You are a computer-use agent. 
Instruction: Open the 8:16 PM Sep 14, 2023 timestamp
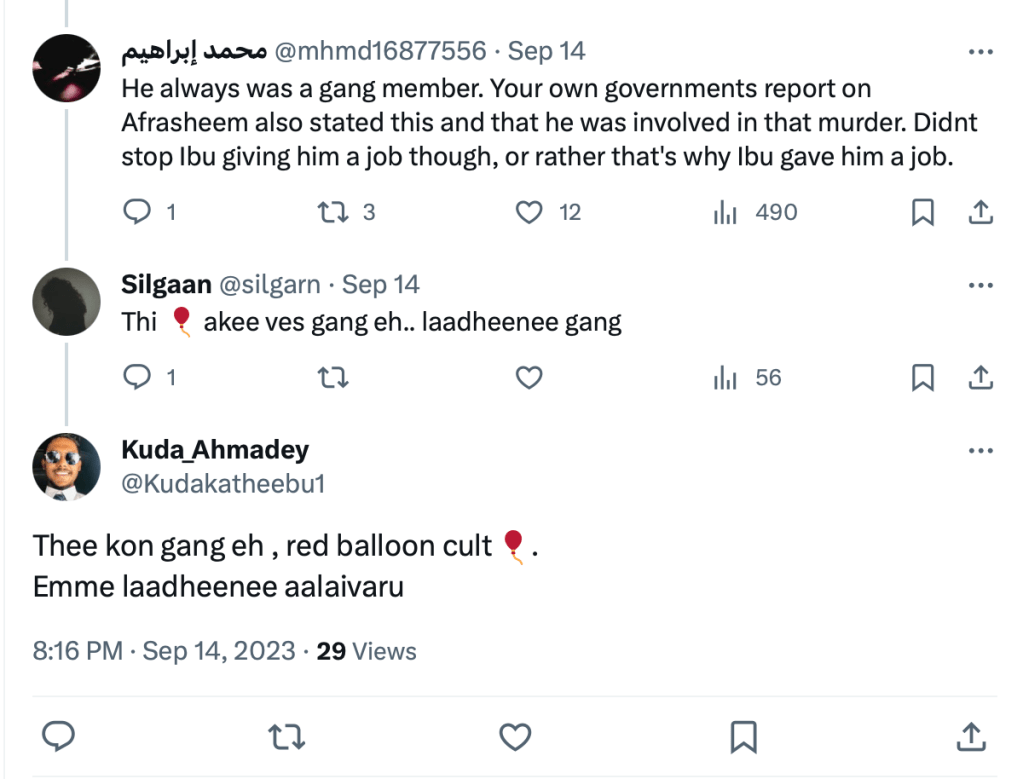pyautogui.click(x=164, y=652)
